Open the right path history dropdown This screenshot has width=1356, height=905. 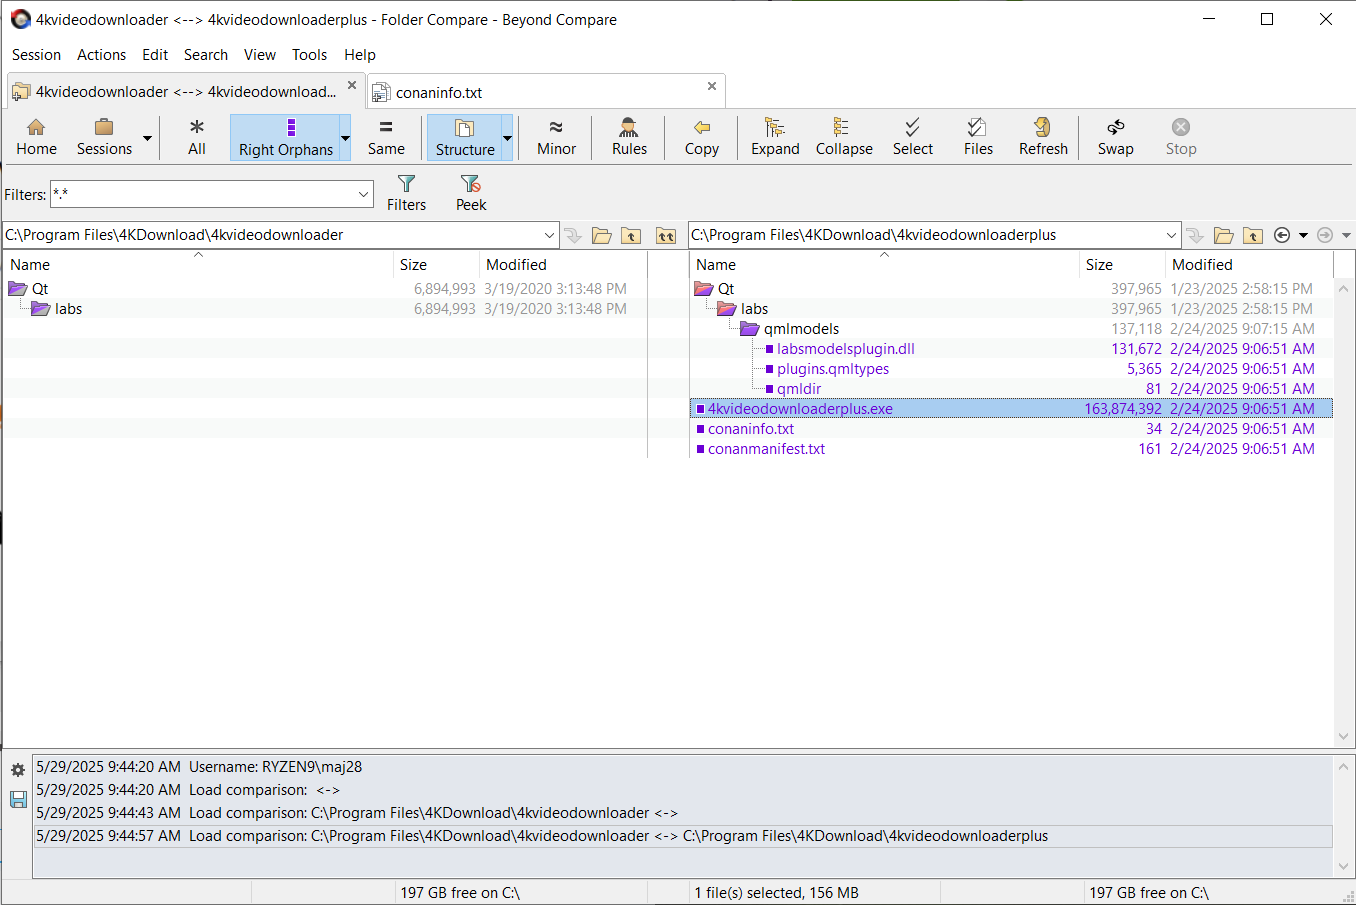1171,235
